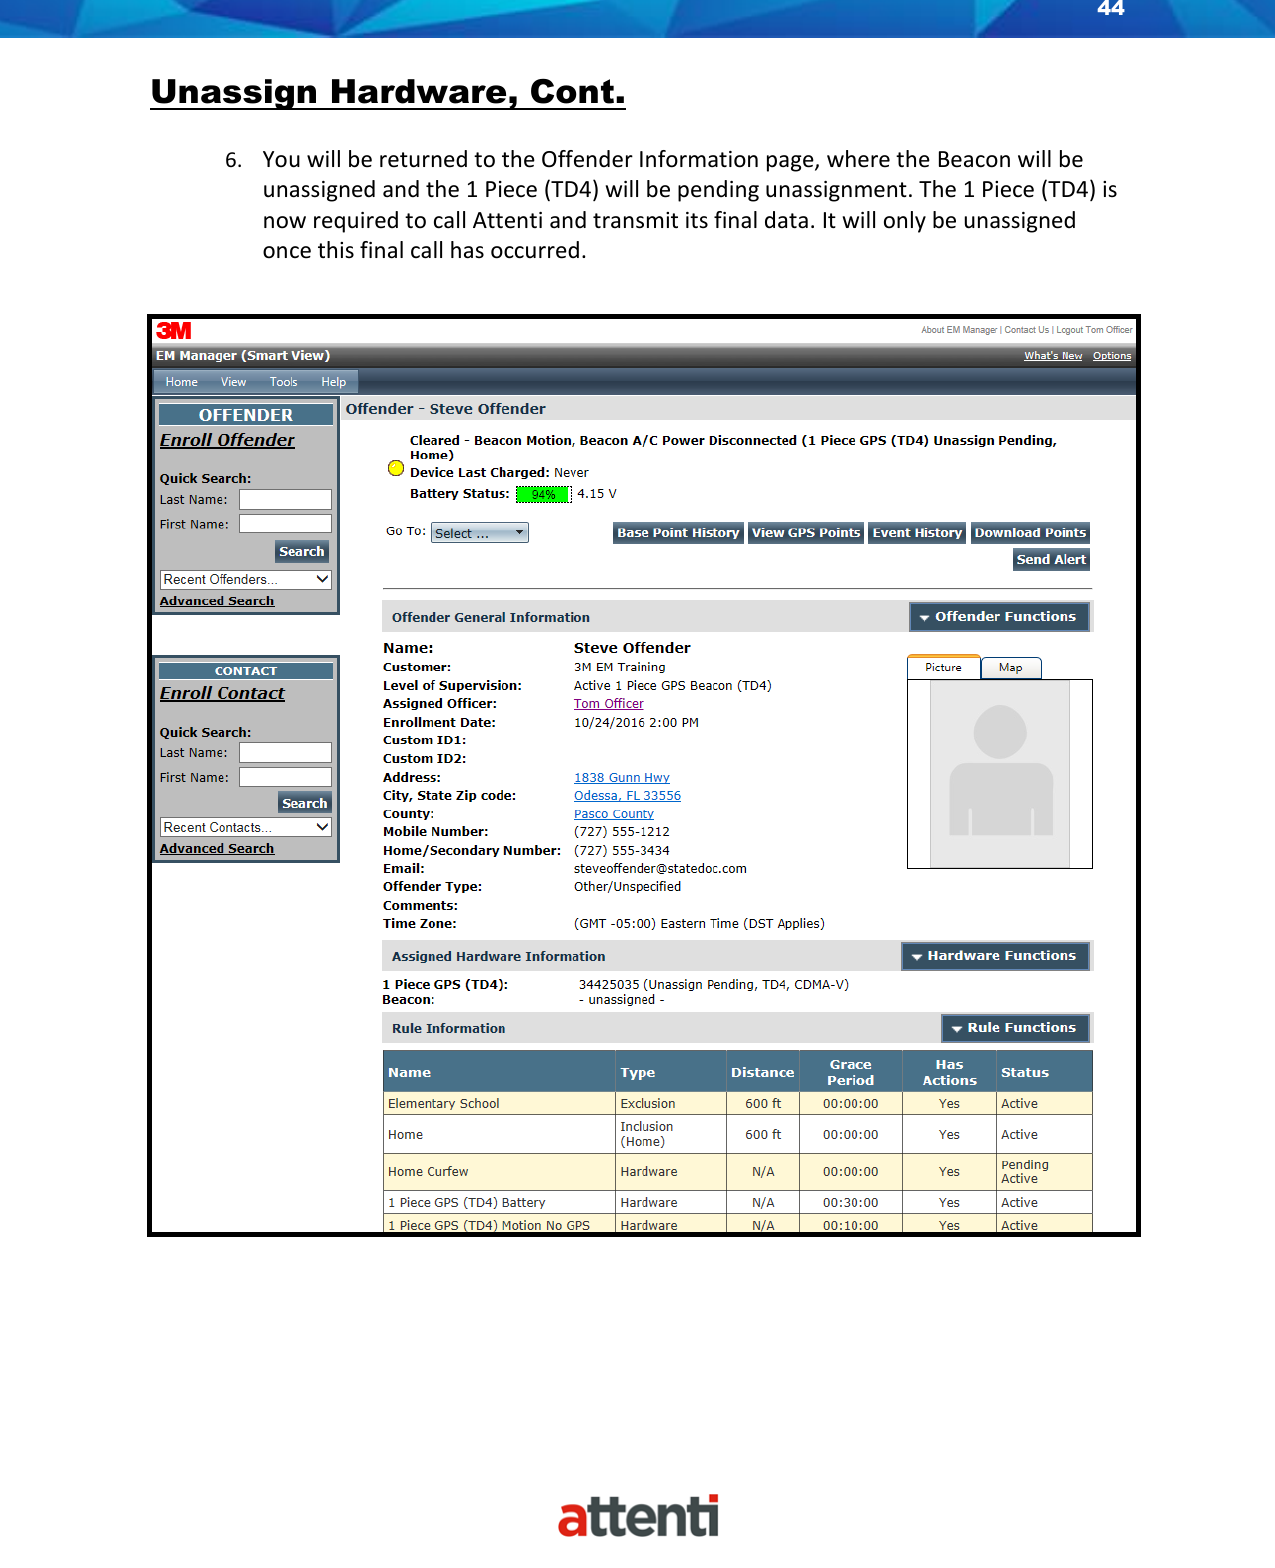Screen dimensions: 1275x1568
Task: Select the Home Curfew rule row
Action: click(738, 1172)
